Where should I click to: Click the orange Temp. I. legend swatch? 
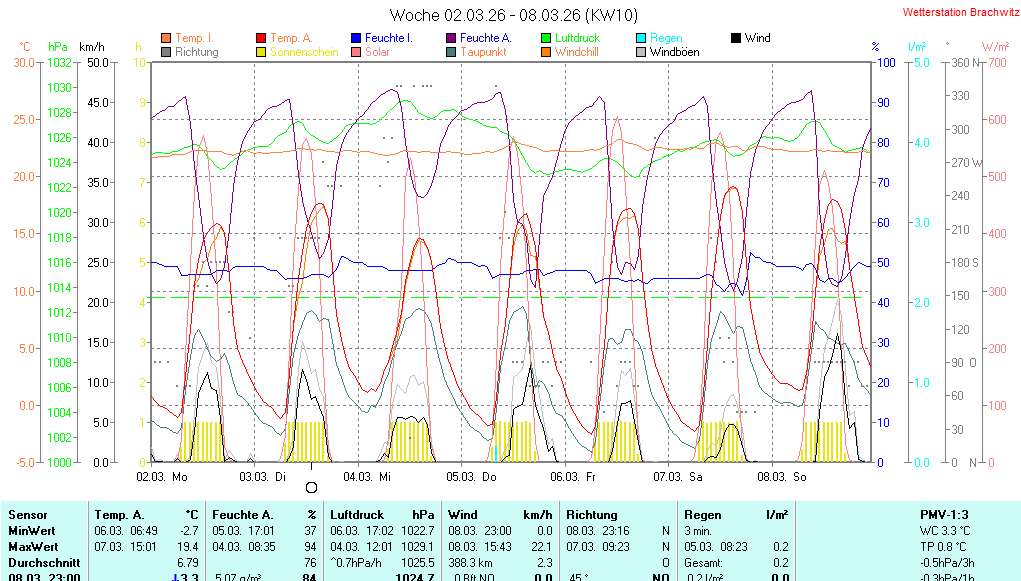[x=166, y=38]
